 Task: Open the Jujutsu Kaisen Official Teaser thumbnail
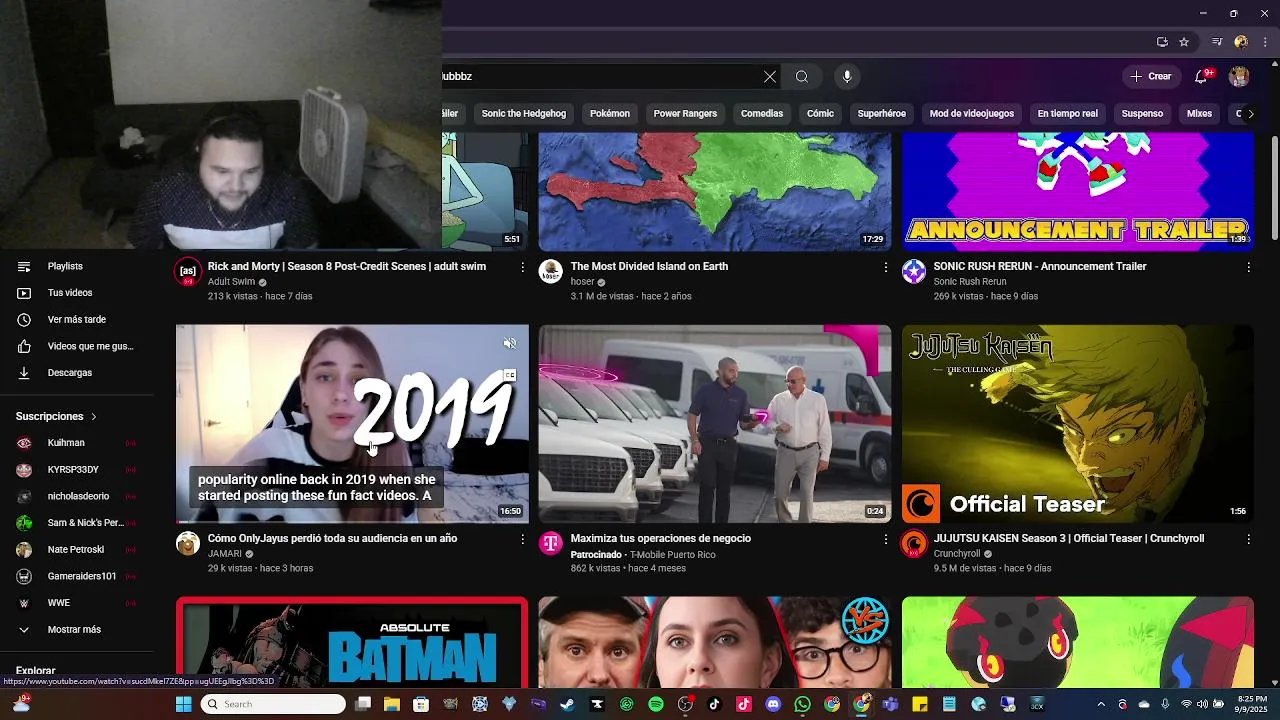click(1078, 424)
